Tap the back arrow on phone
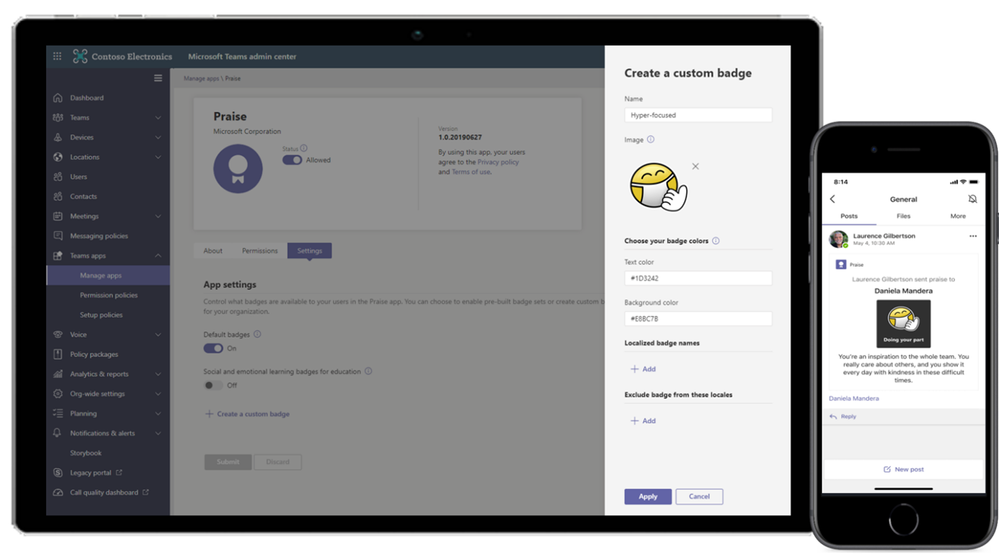Viewport: 999px width, 554px height. pos(832,199)
